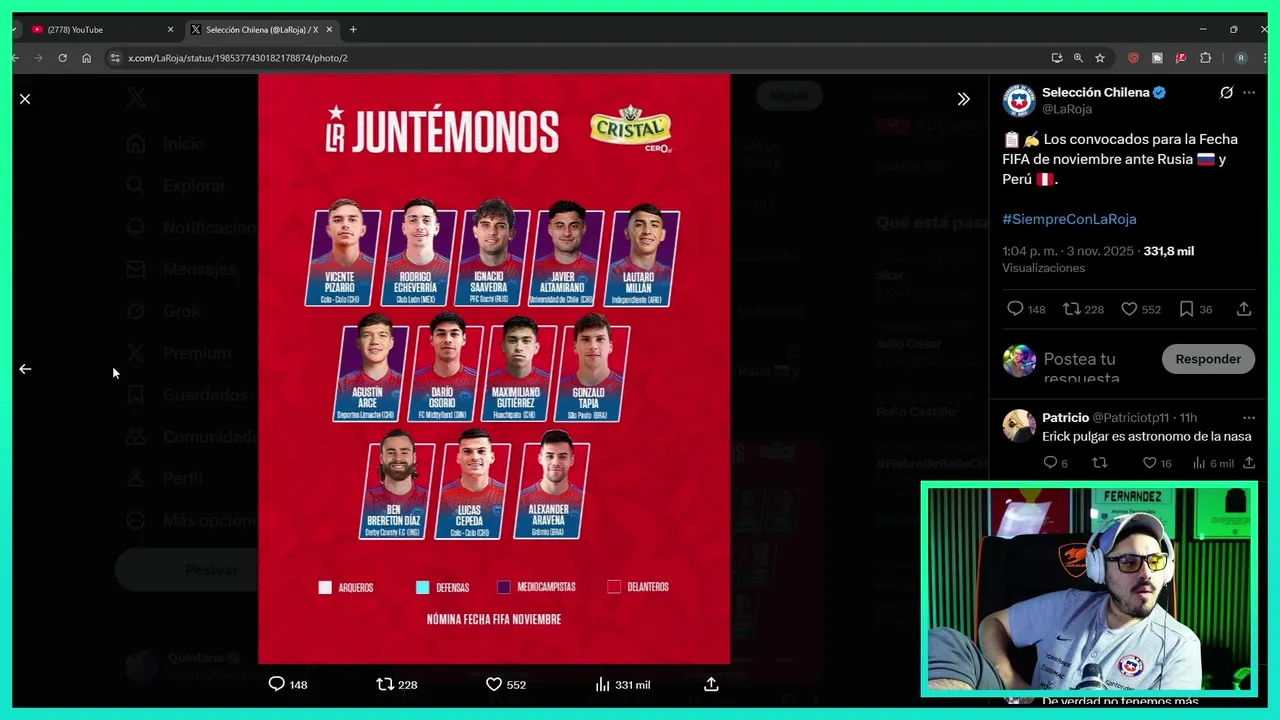Repost icon under the photo with 228
This screenshot has width=1280, height=720.
pyautogui.click(x=385, y=684)
